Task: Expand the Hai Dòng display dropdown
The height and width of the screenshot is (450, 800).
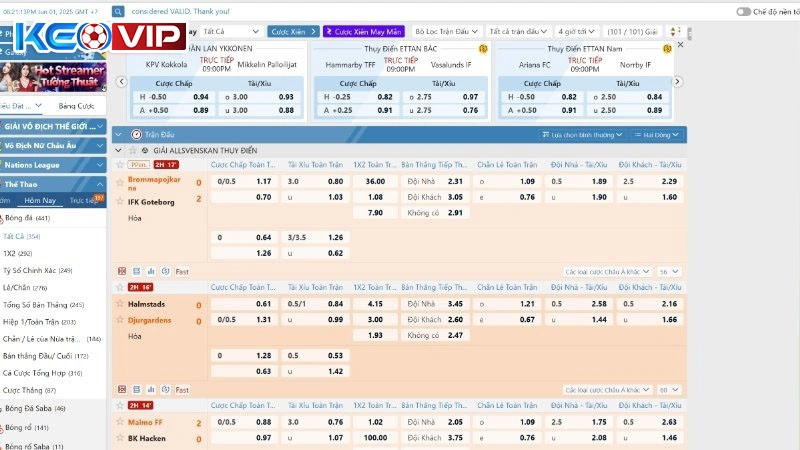Action: click(x=659, y=133)
